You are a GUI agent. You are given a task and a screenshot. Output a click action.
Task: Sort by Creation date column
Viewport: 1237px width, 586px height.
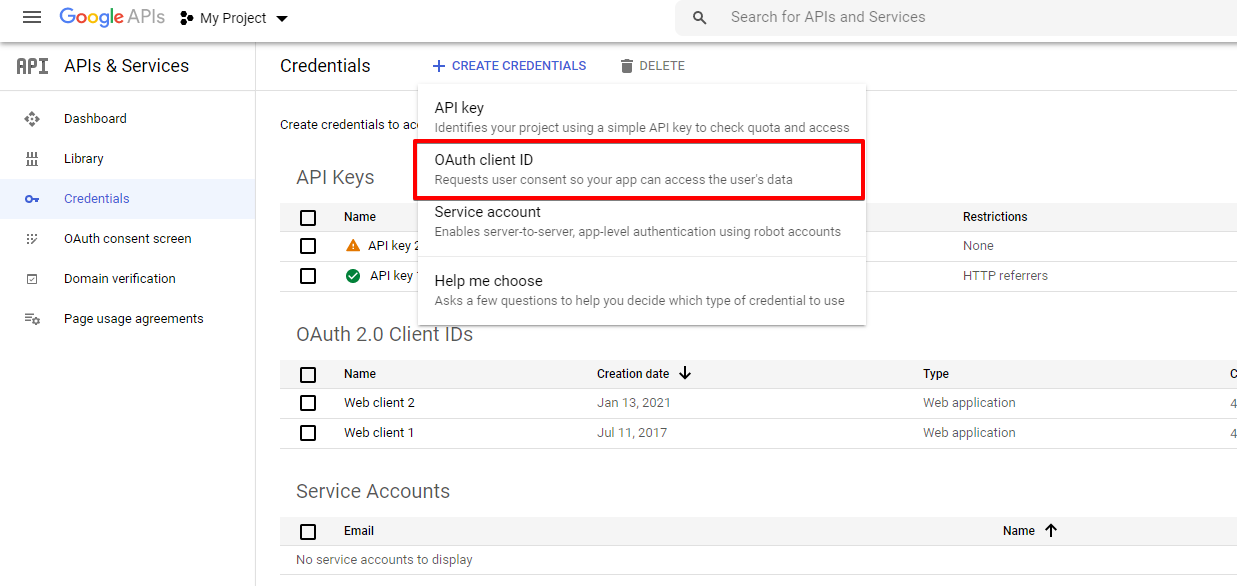pos(644,374)
